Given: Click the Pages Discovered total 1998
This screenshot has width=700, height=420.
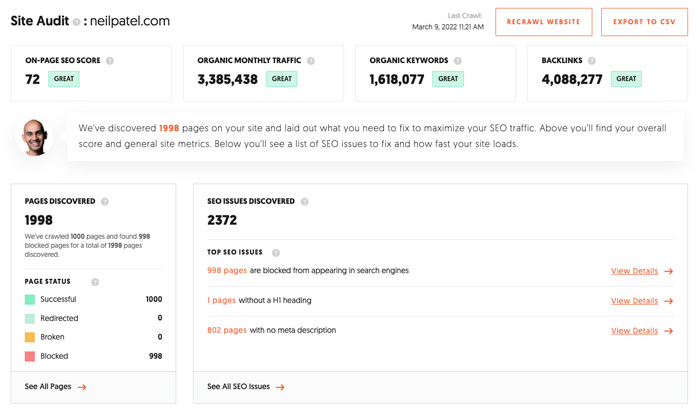Looking at the screenshot, I should point(38,220).
